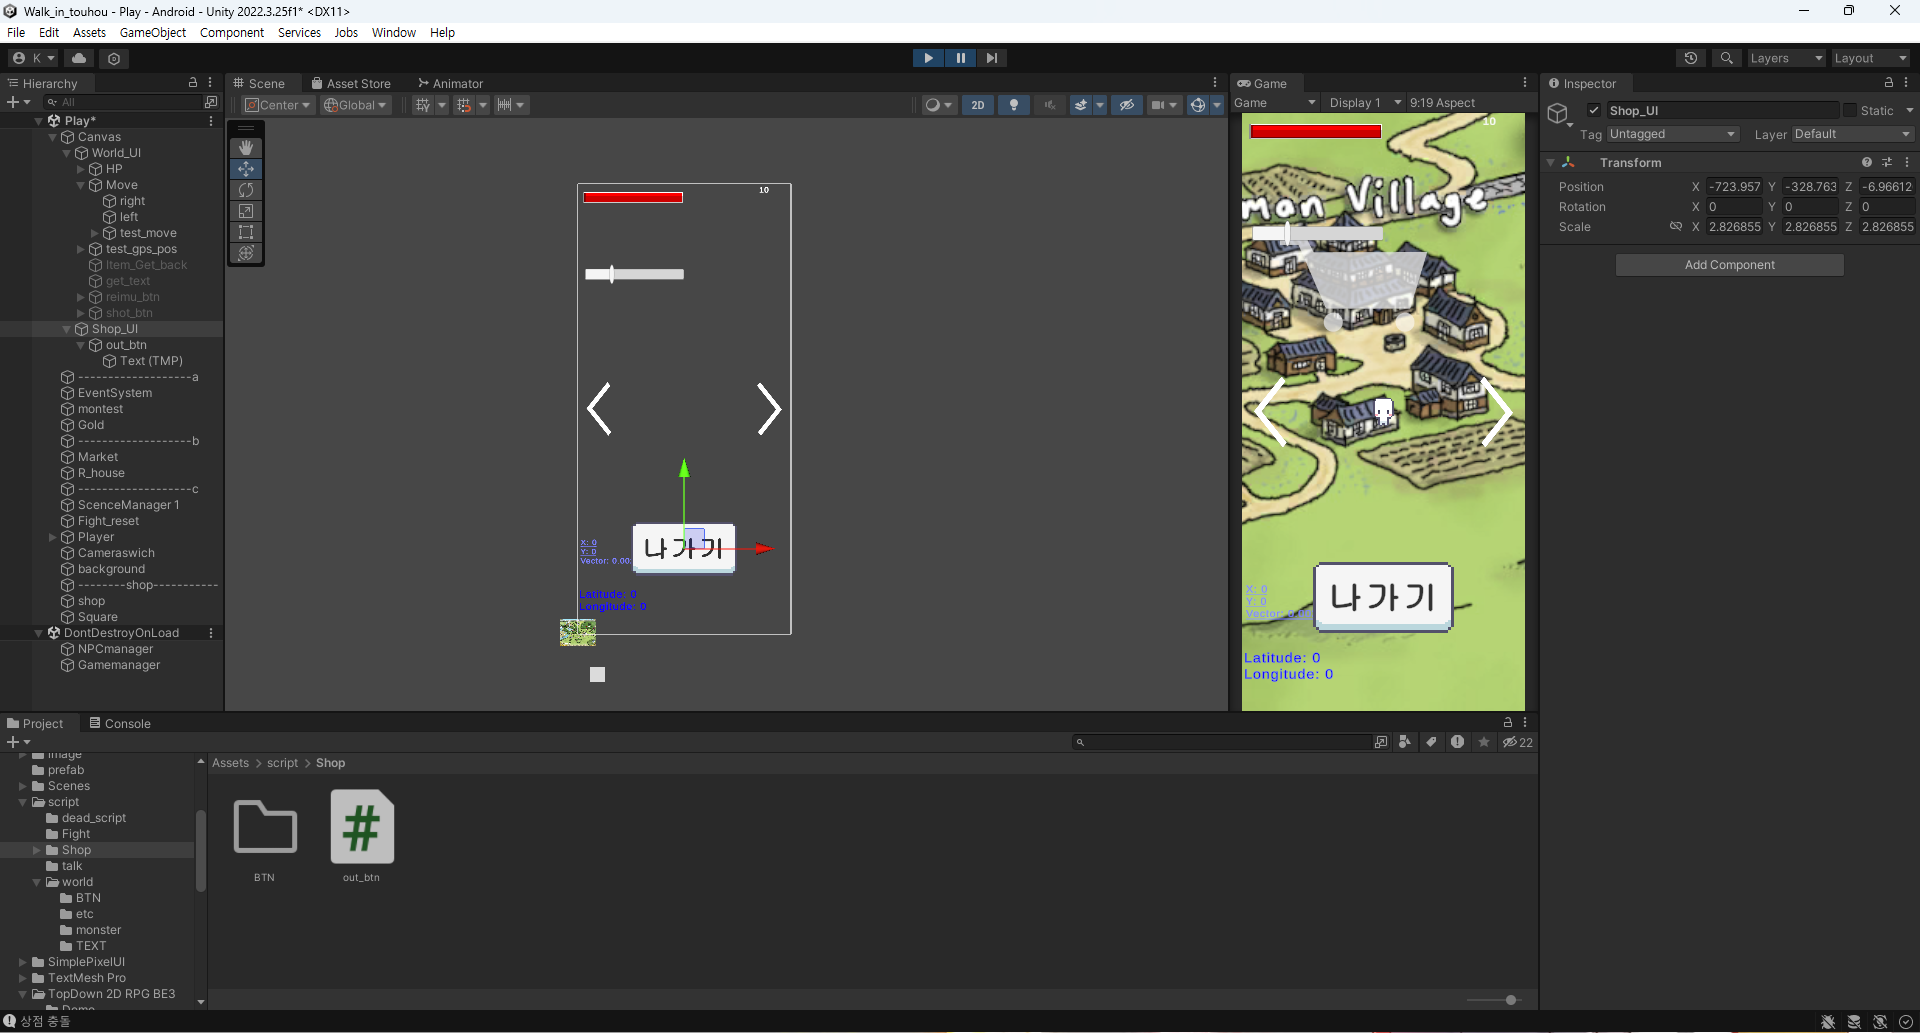Open Unity Cloud from toolbar icon

click(x=79, y=58)
